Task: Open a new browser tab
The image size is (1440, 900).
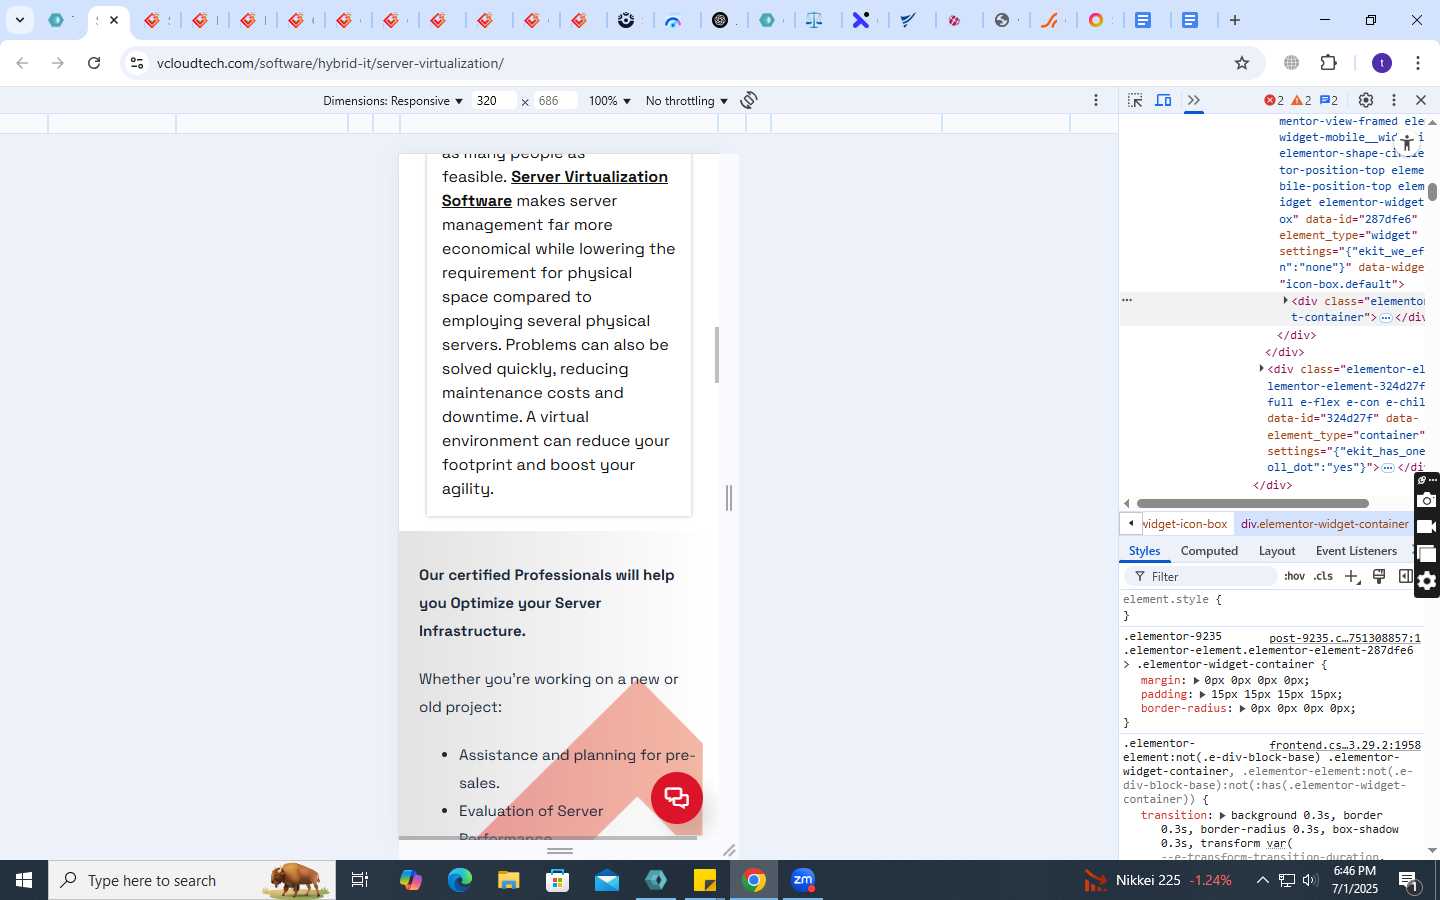Action: click(x=1235, y=20)
